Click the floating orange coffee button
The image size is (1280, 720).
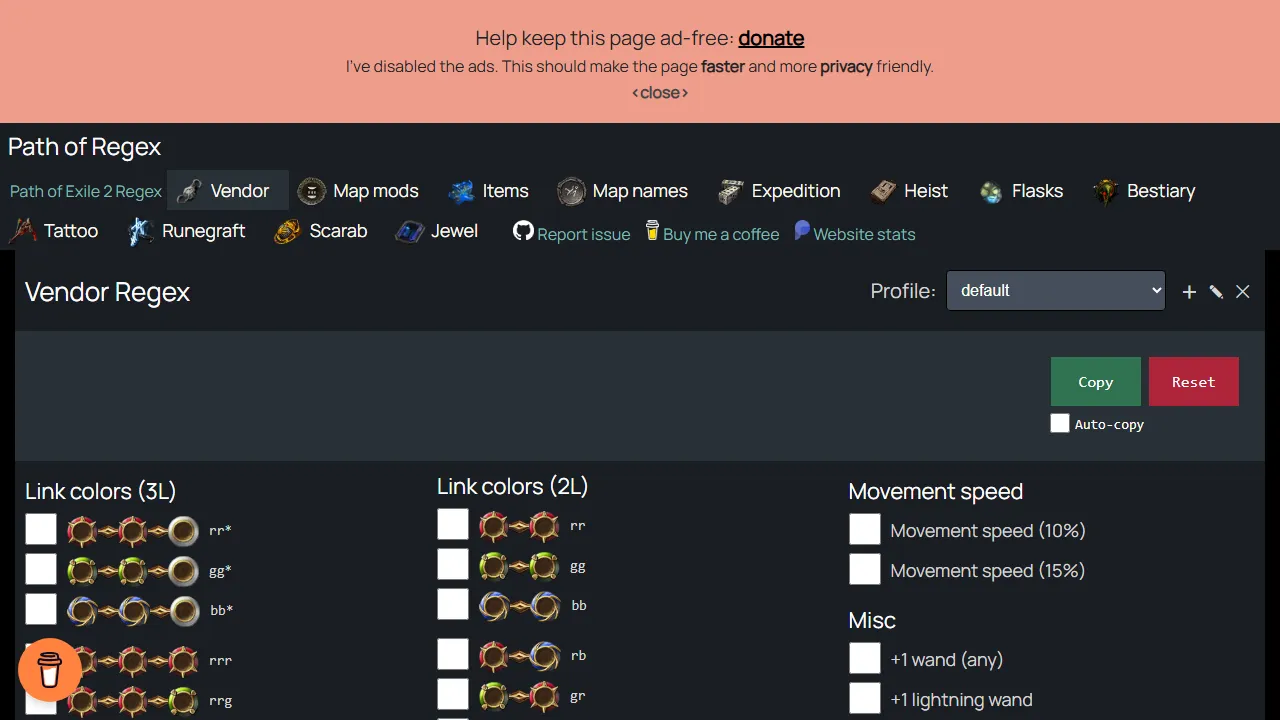50,670
